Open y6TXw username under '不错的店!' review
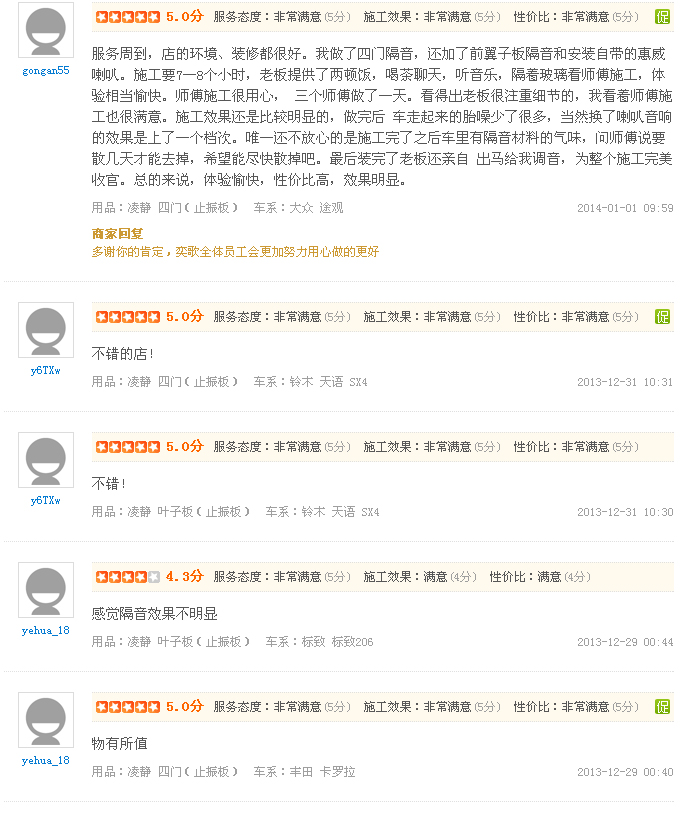 [46, 370]
